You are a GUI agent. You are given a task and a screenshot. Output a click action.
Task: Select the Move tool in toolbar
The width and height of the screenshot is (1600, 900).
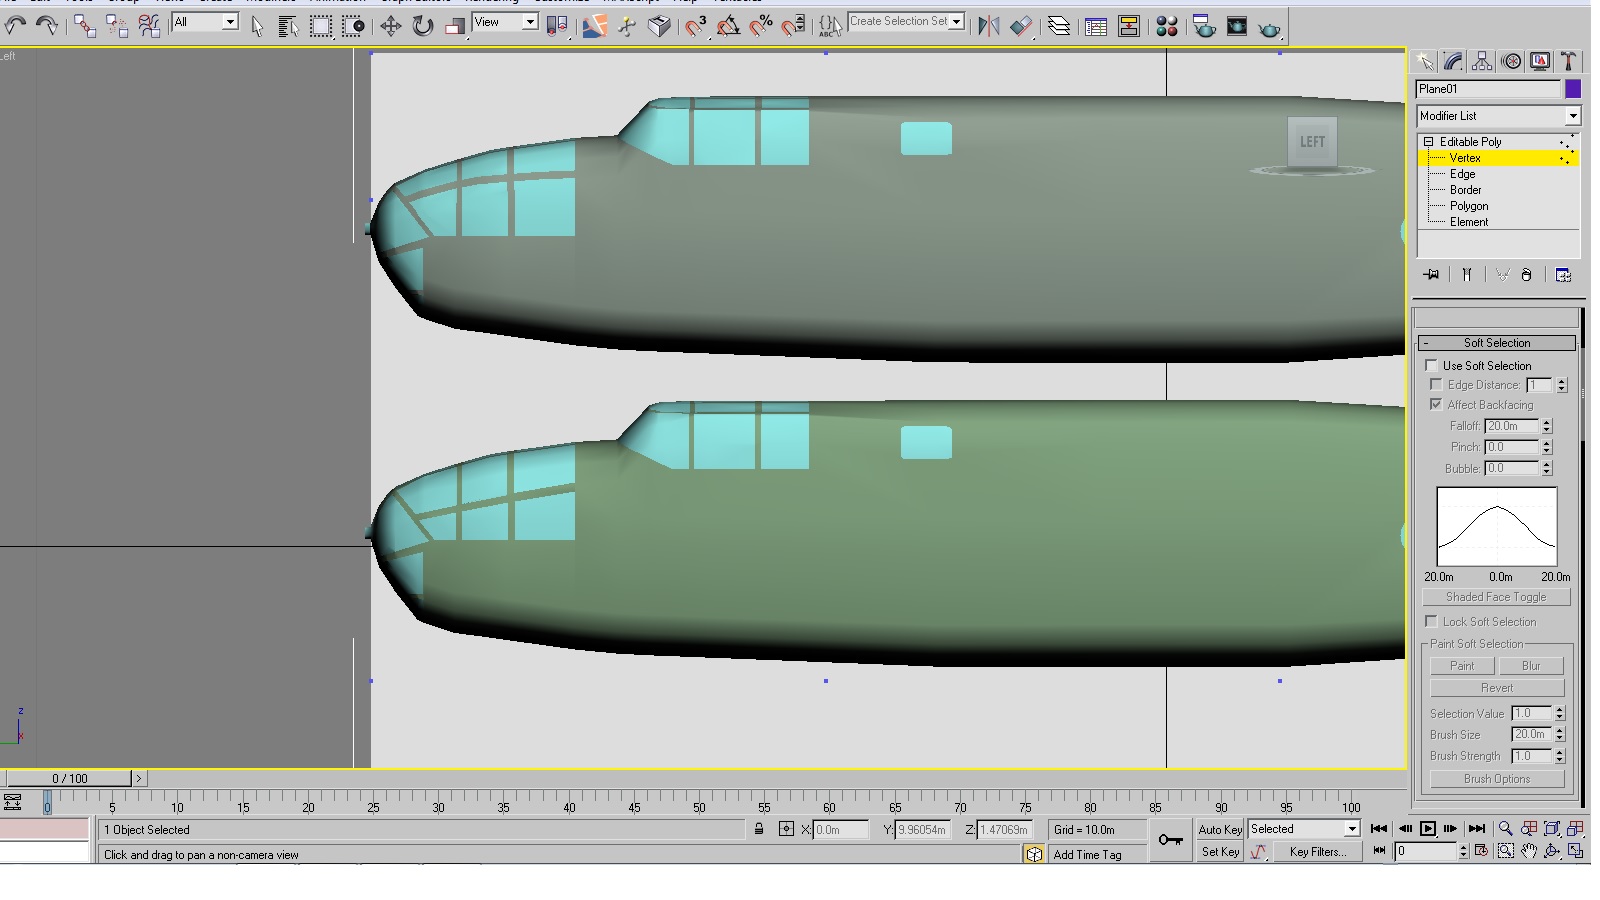390,26
